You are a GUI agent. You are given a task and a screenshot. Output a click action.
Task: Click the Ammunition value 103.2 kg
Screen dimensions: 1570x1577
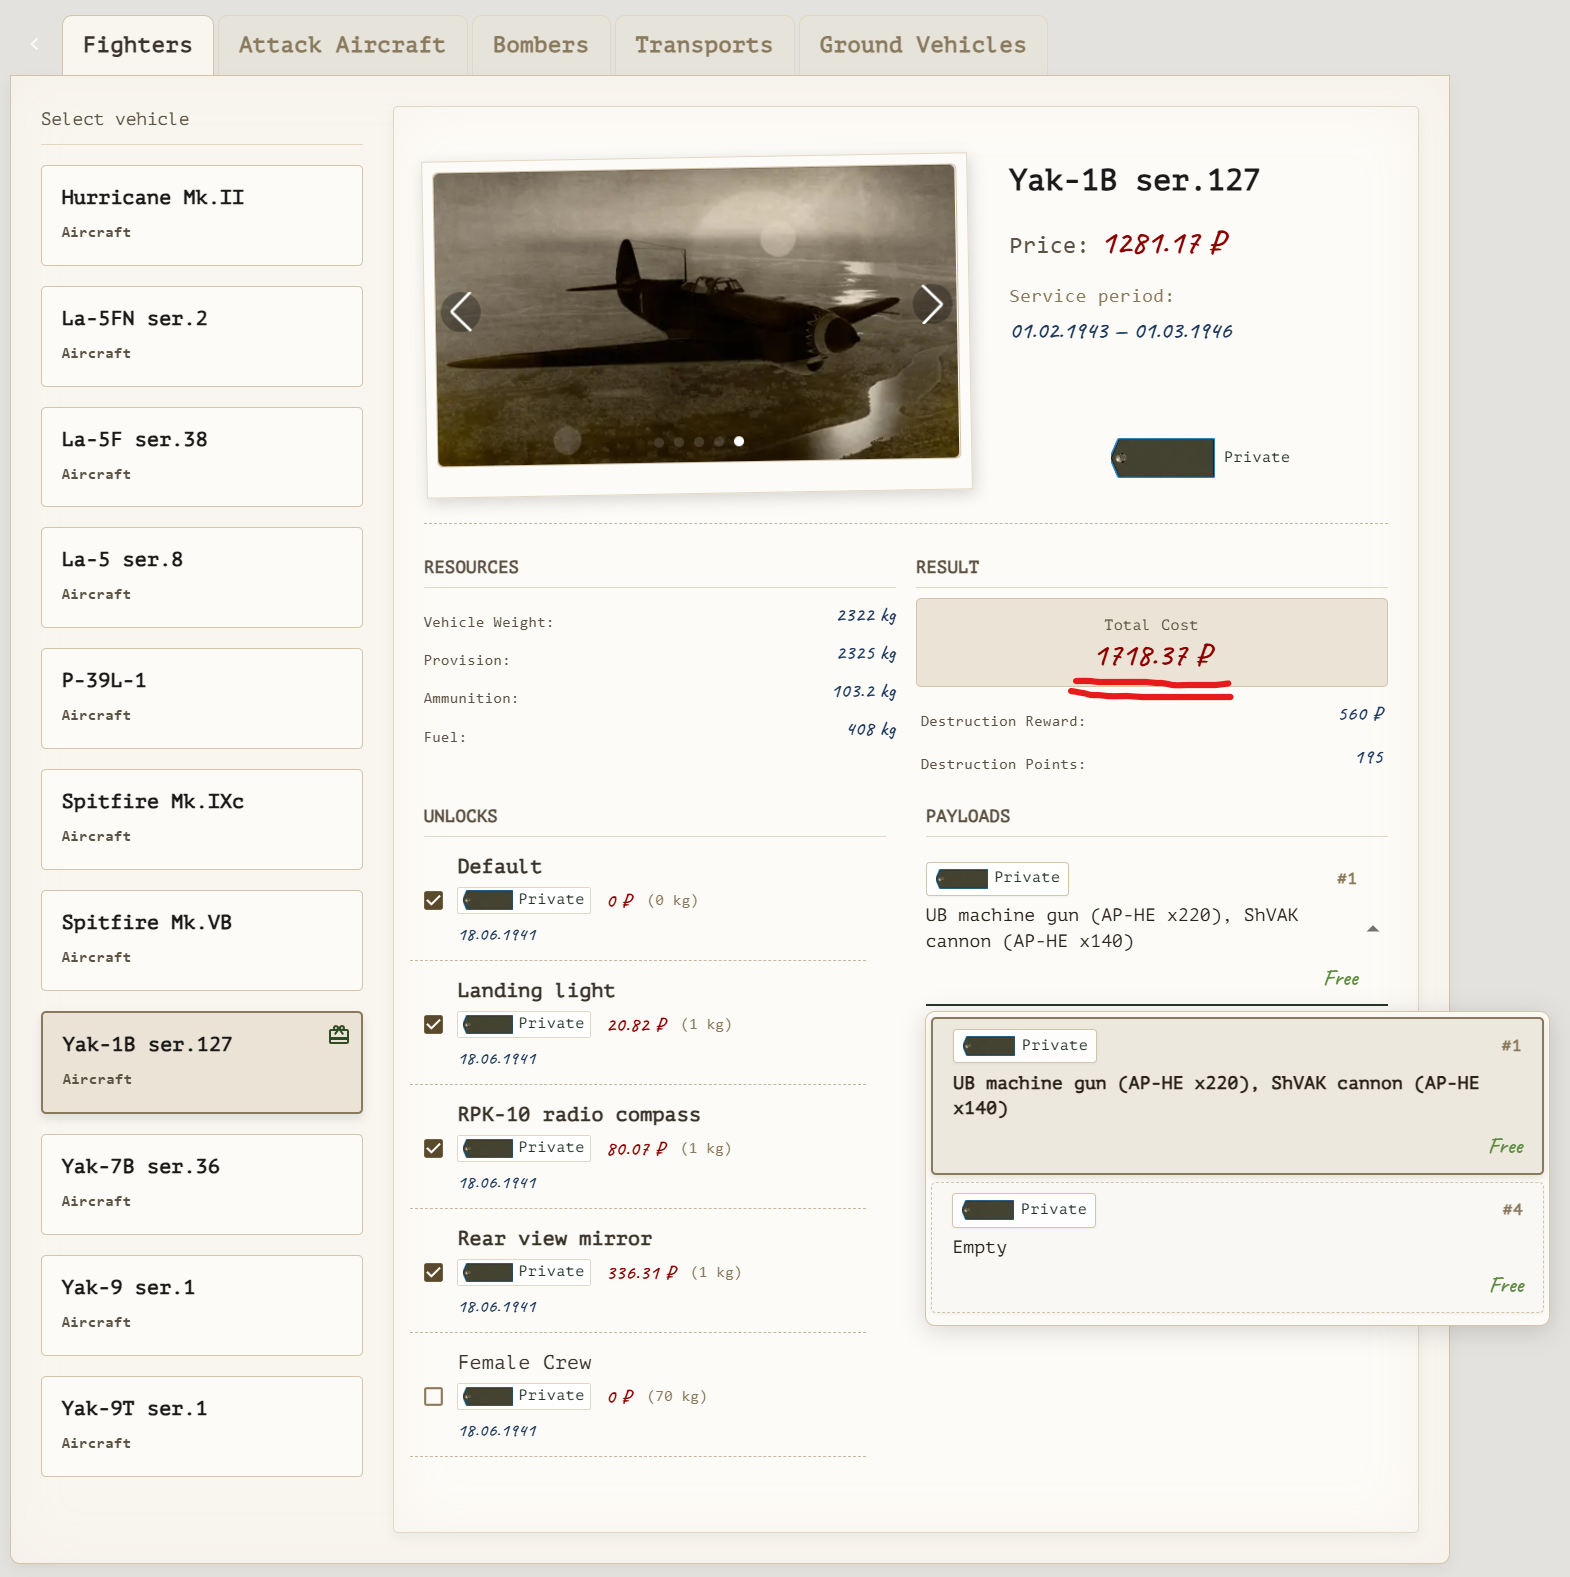(x=864, y=692)
